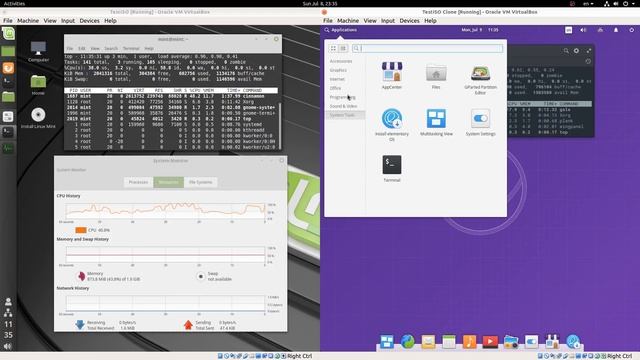Open the web browser icon in dock

(407, 341)
